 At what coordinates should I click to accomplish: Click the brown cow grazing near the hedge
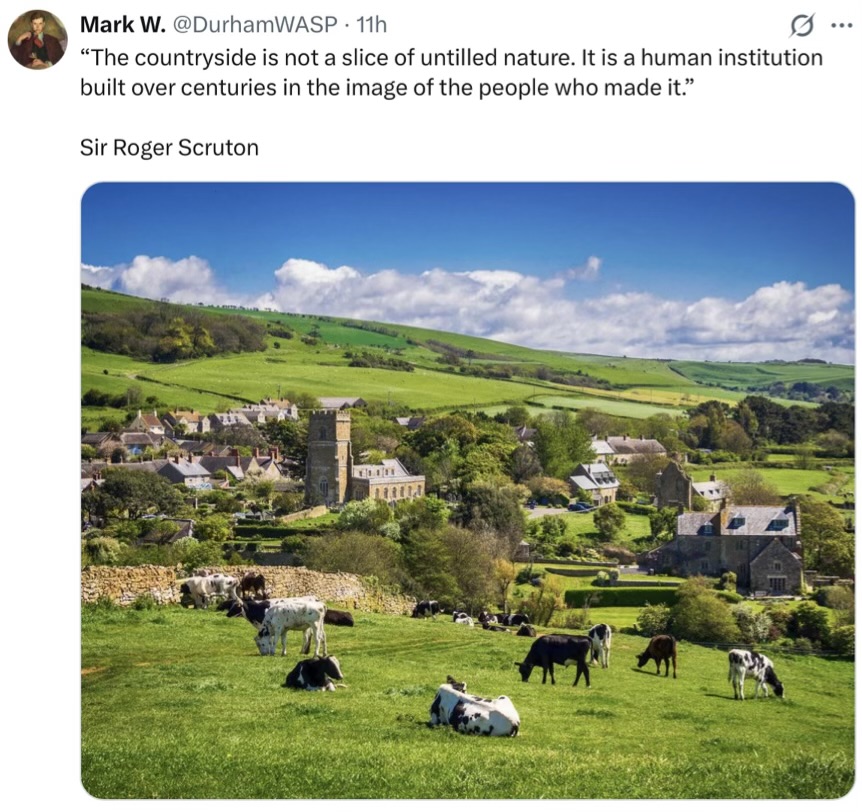tap(658, 652)
